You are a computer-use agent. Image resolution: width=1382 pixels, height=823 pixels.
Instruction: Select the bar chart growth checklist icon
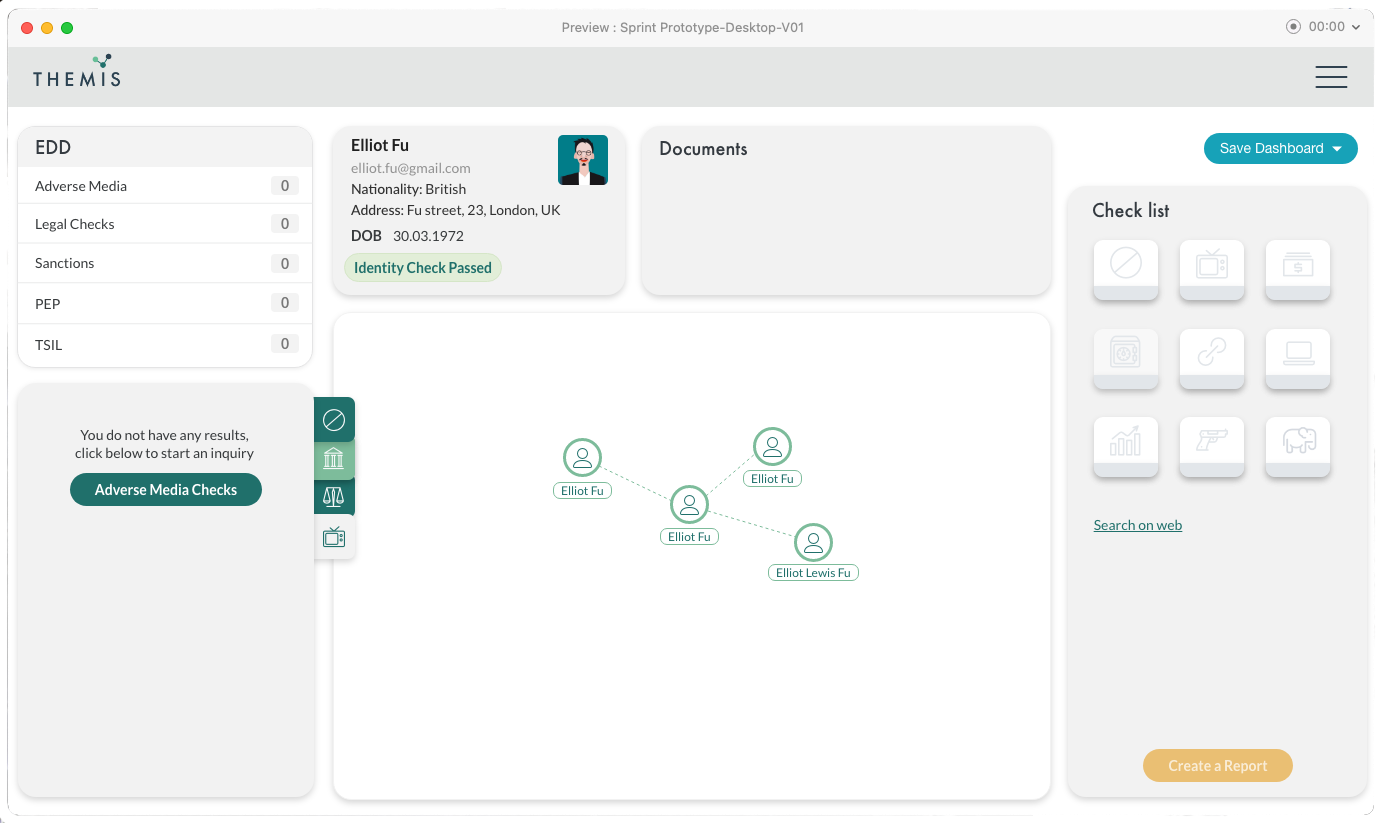pos(1125,442)
